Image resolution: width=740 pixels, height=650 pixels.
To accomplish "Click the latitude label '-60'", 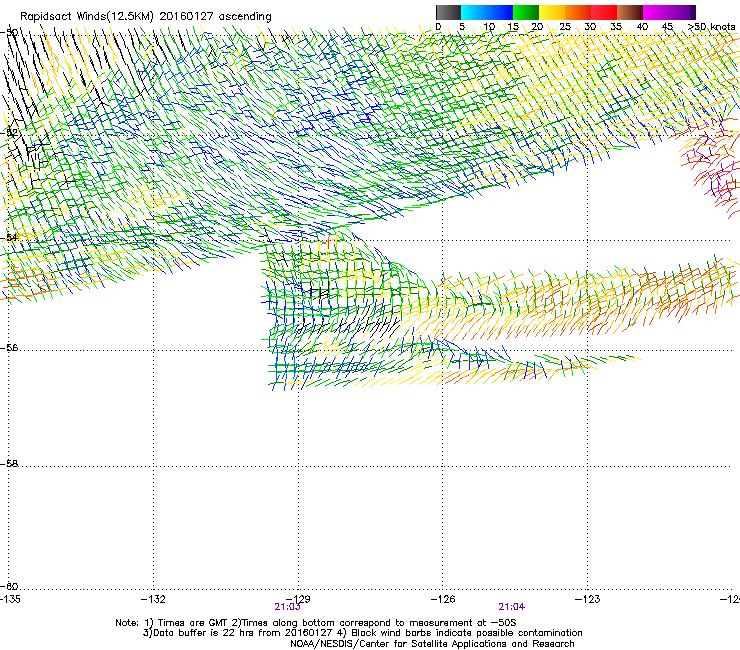I will point(9,586).
